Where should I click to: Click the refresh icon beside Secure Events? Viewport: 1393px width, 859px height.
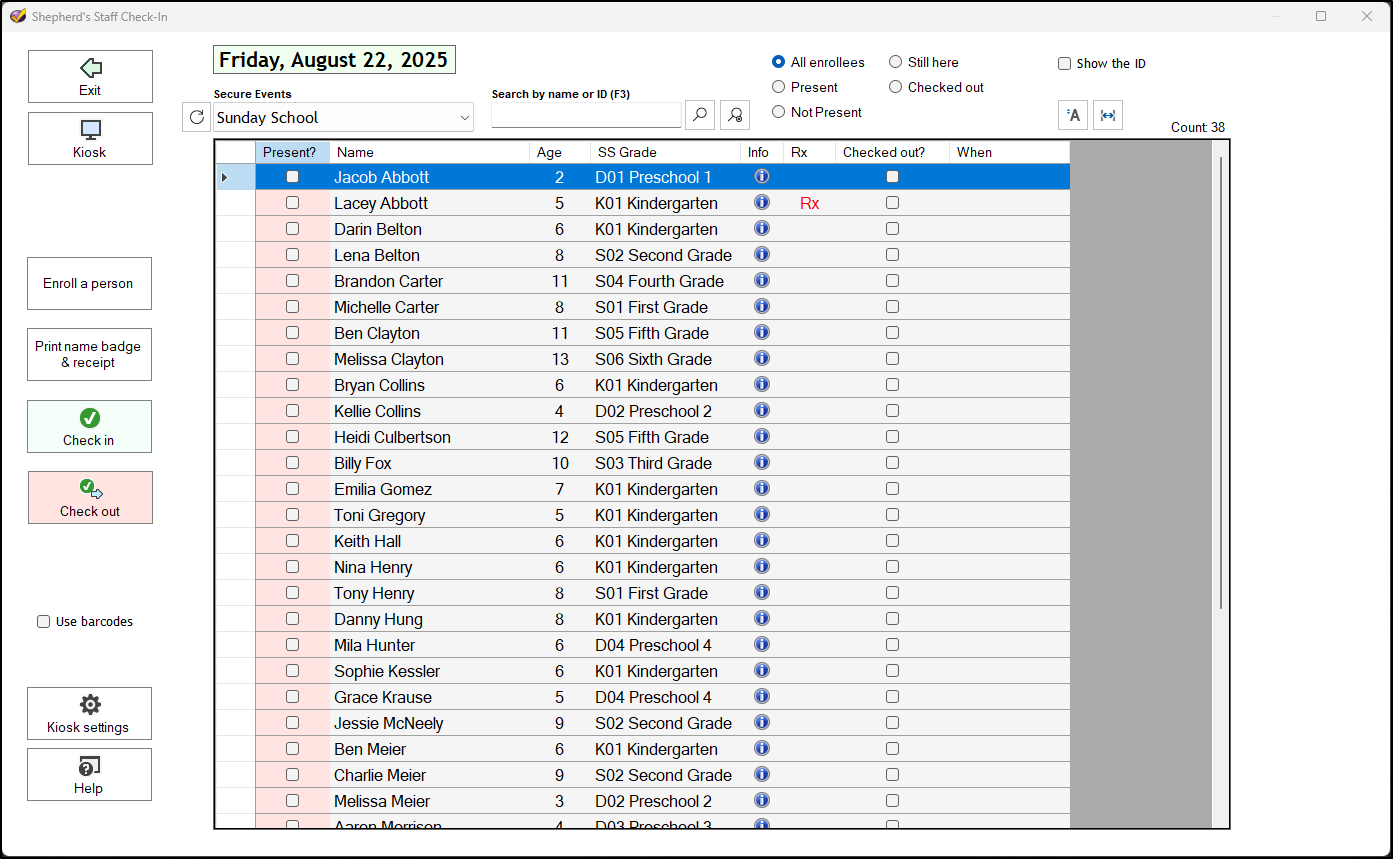click(x=197, y=117)
